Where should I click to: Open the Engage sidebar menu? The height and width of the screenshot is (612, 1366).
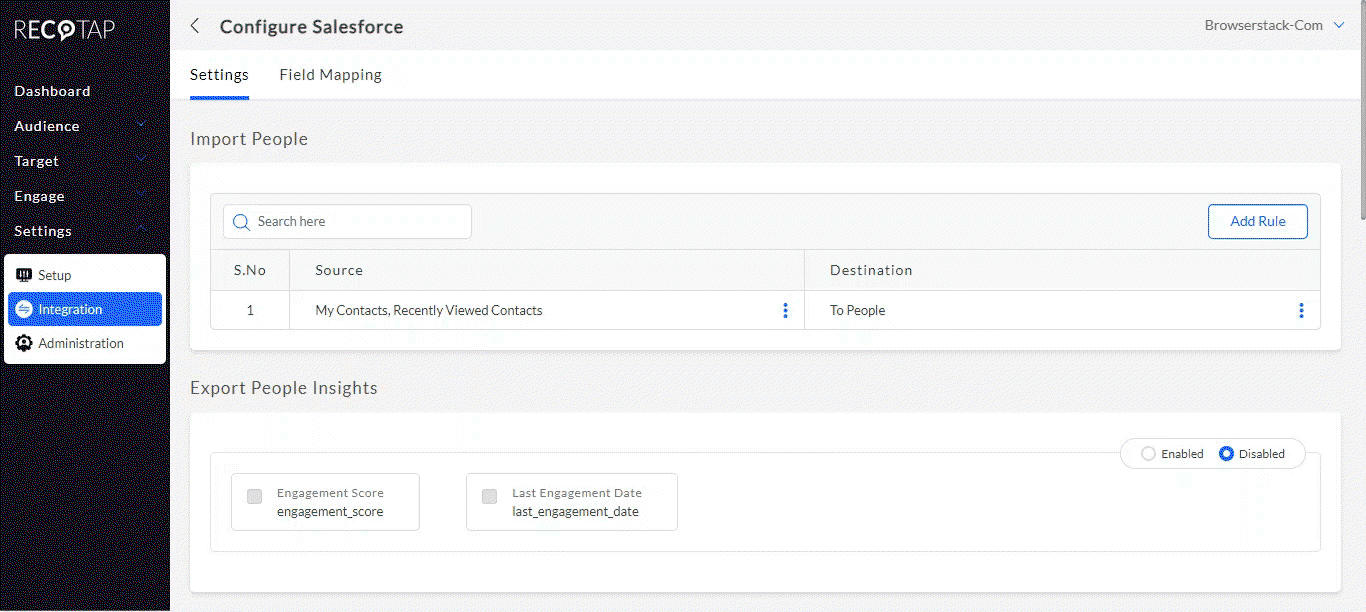click(x=39, y=196)
